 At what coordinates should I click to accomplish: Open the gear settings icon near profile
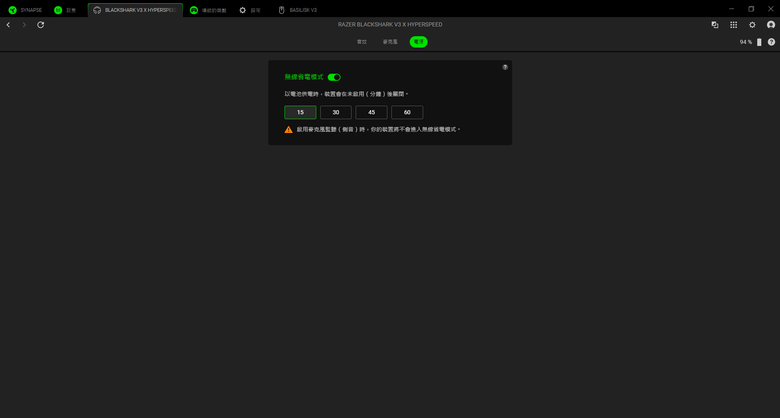[x=752, y=24]
